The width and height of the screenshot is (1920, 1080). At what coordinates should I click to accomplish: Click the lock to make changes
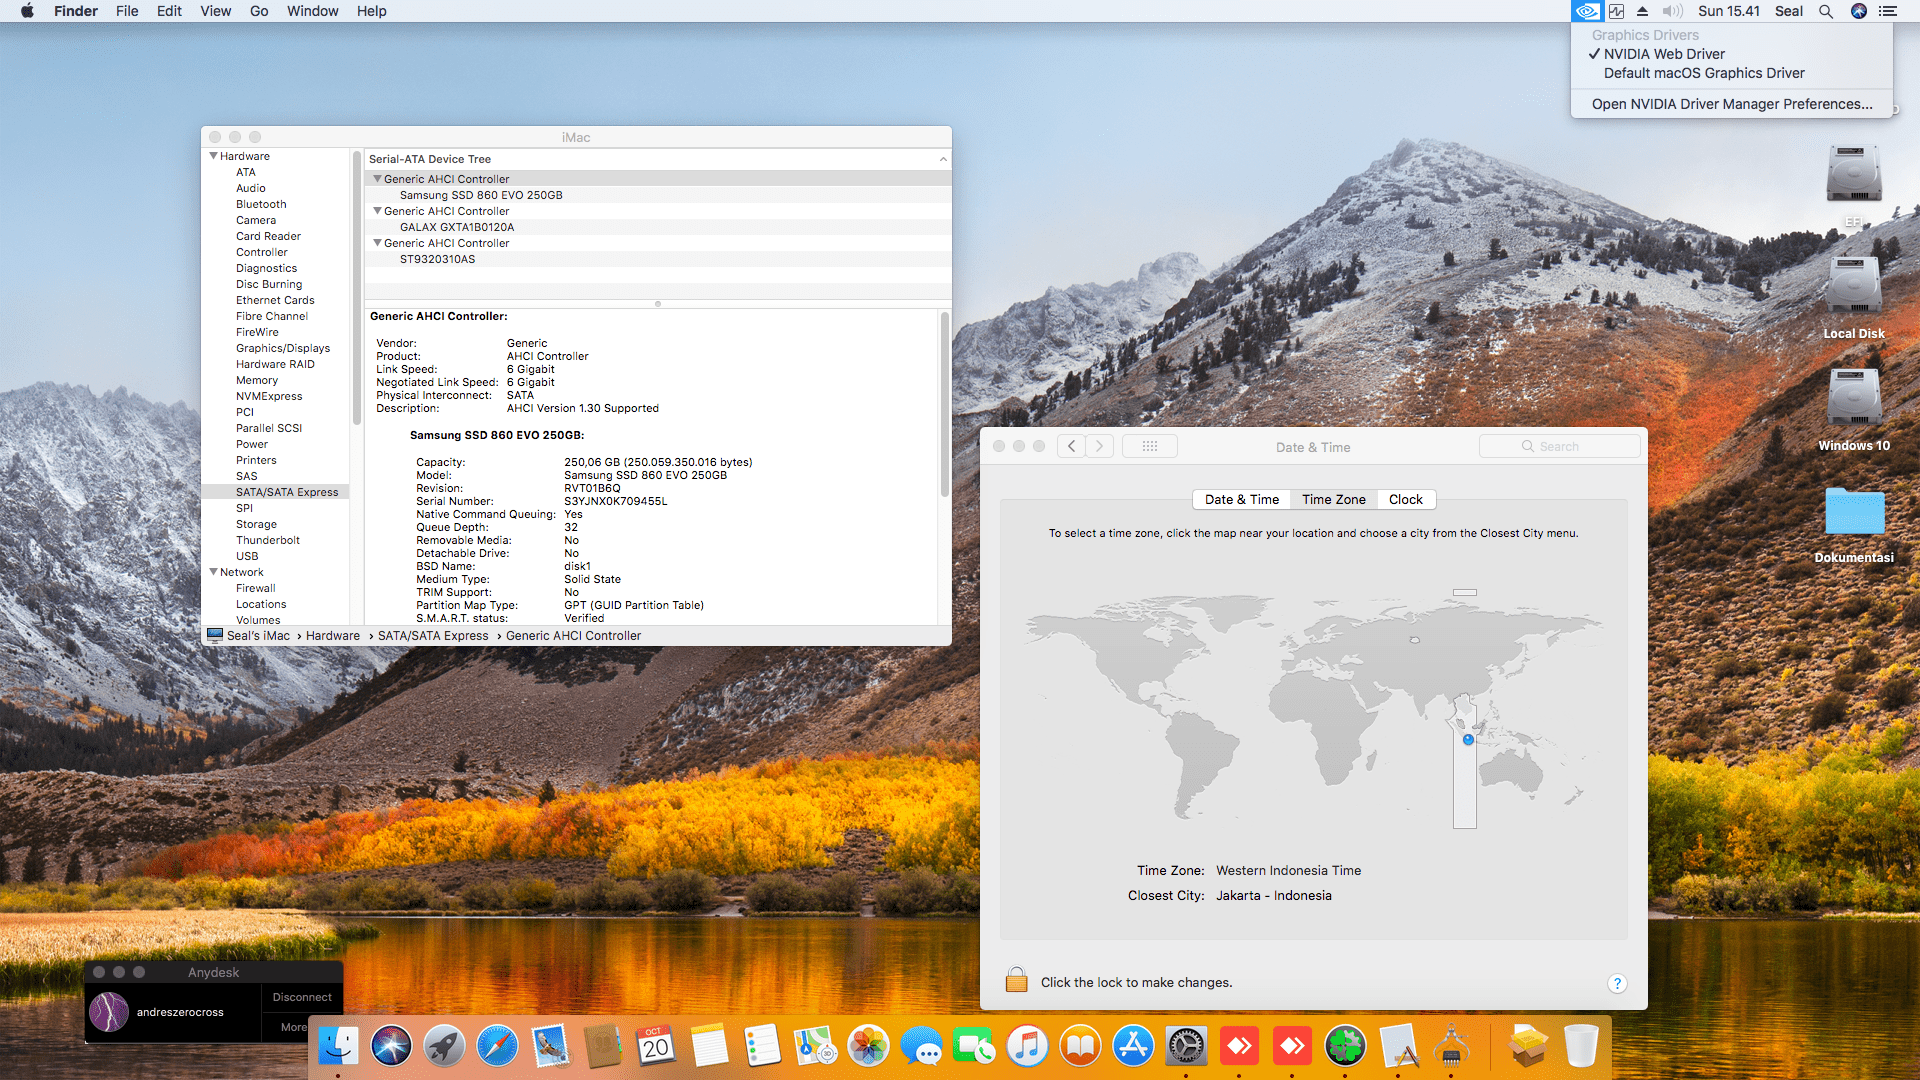pyautogui.click(x=1016, y=980)
